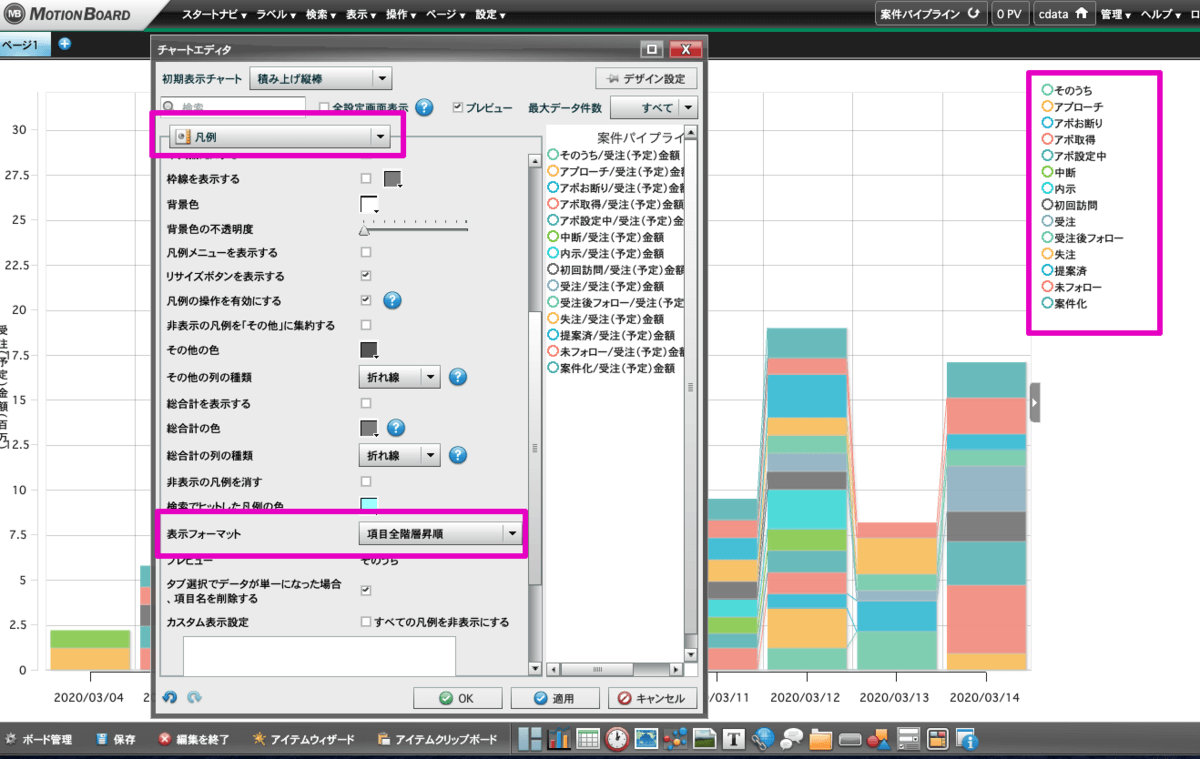
Task: Insert an image item from toolbar
Action: click(704, 740)
